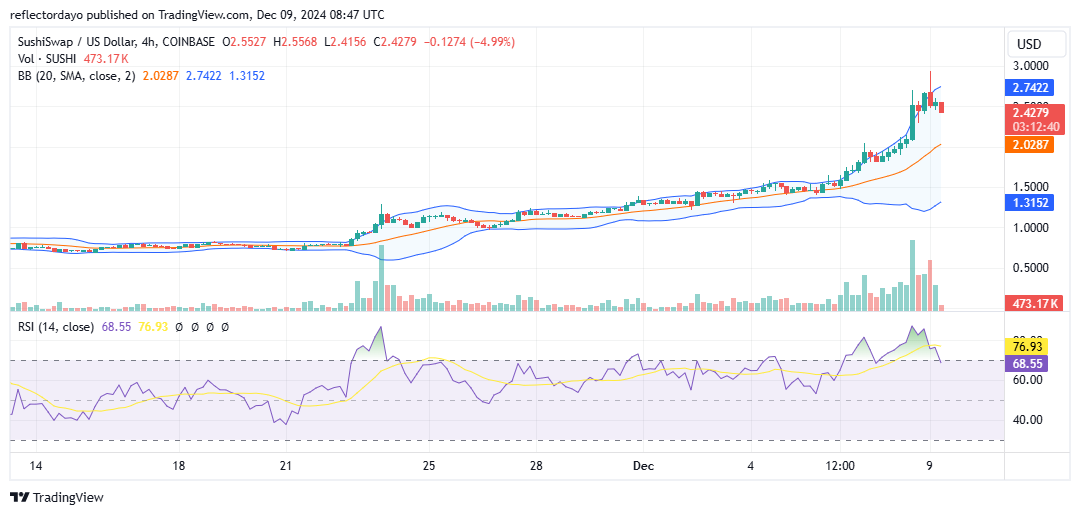
Task: Click the orange basis price label 2.0287
Action: click(1030, 145)
